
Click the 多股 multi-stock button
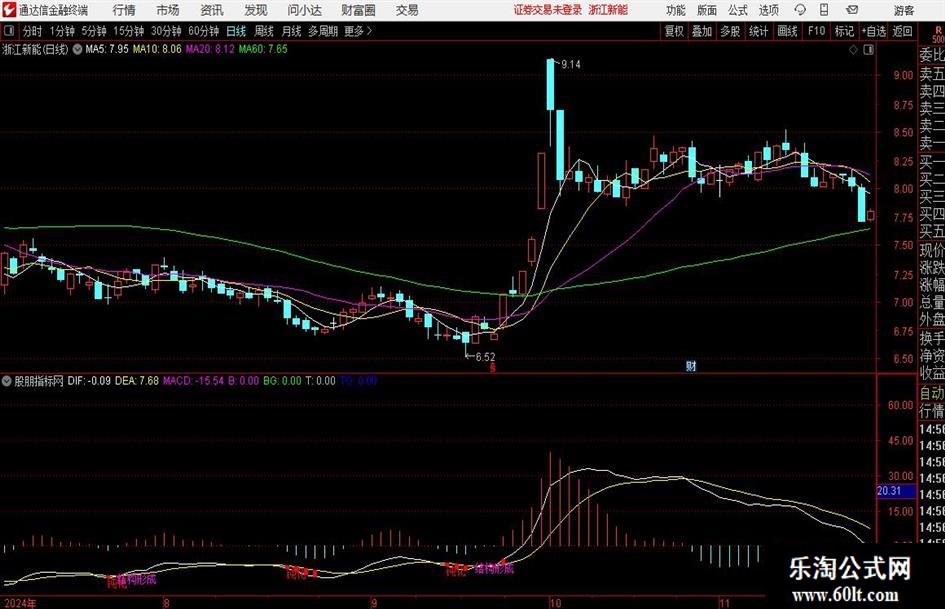(x=730, y=31)
